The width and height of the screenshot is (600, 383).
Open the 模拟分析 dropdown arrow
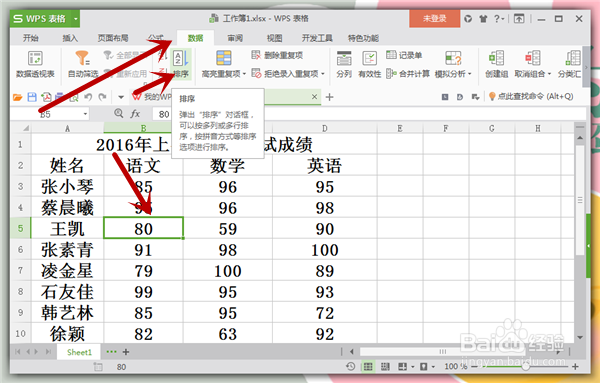coord(470,74)
